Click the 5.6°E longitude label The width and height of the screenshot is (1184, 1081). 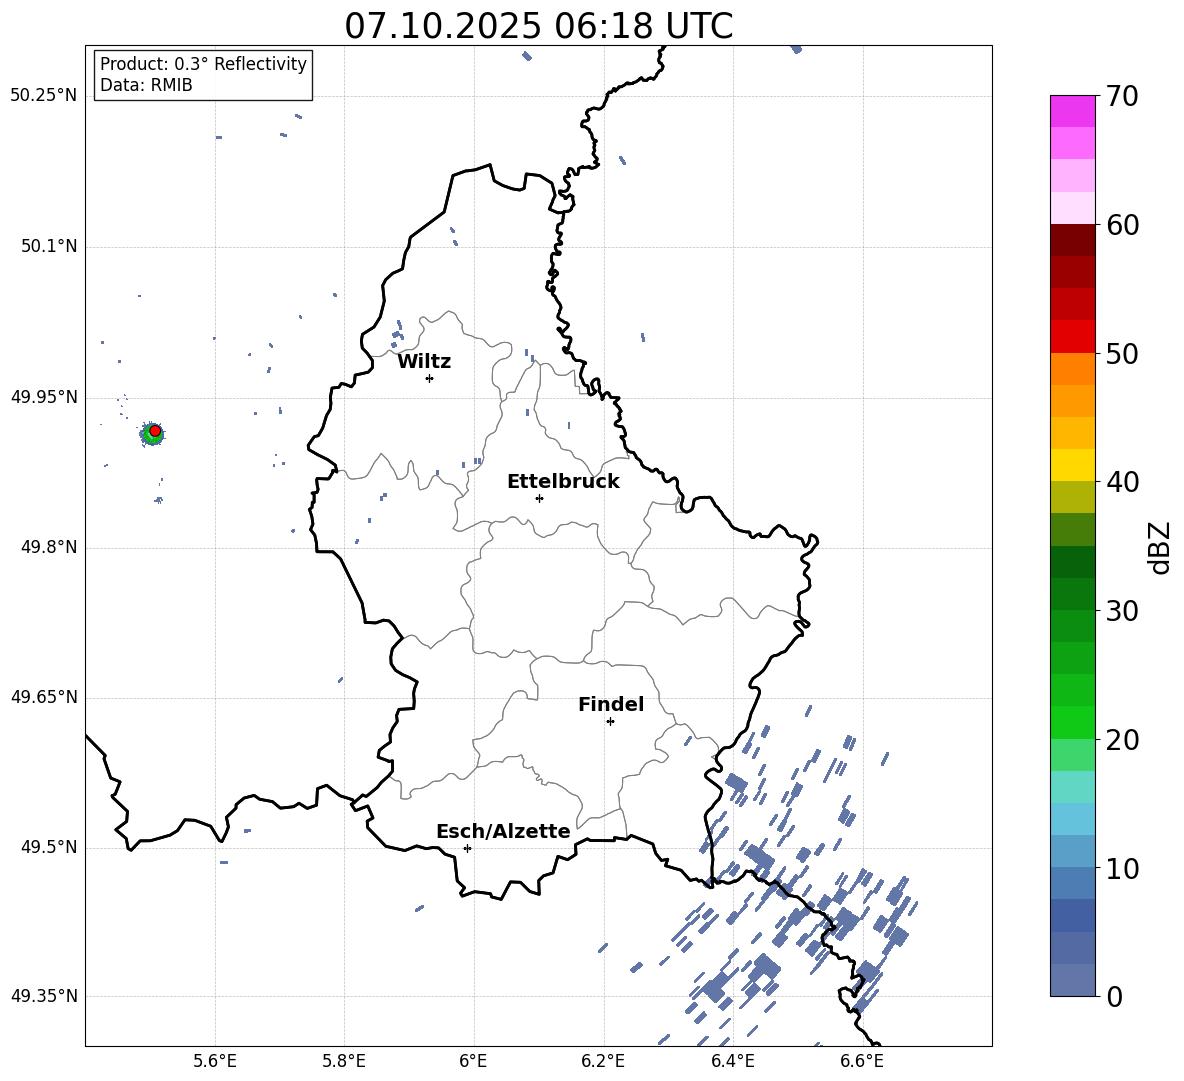(215, 1061)
